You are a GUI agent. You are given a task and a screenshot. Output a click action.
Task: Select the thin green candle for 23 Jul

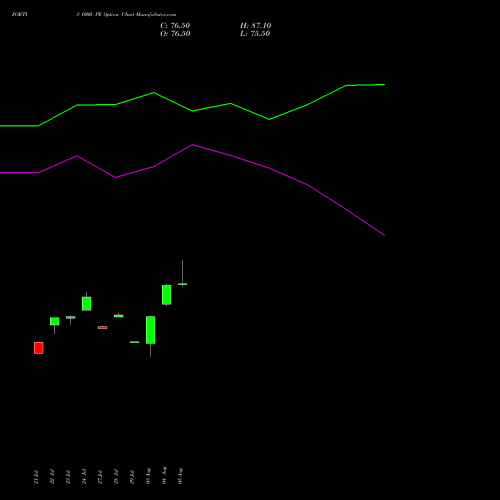[x=71, y=317]
